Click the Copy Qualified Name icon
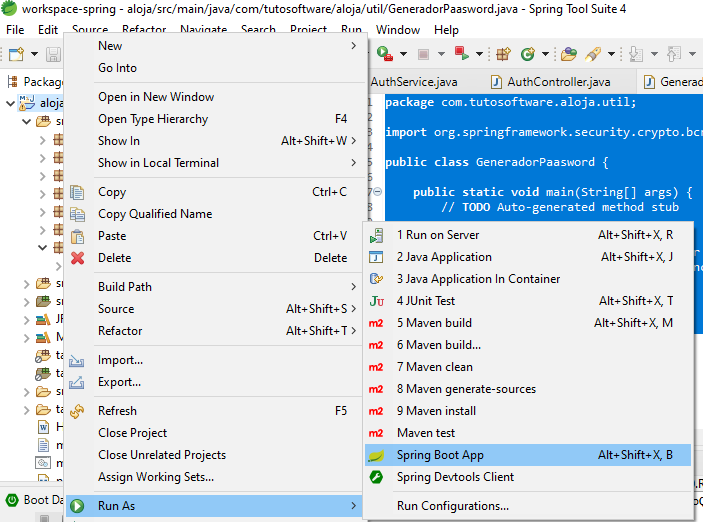Viewport: 703px width, 522px height. coord(77,214)
